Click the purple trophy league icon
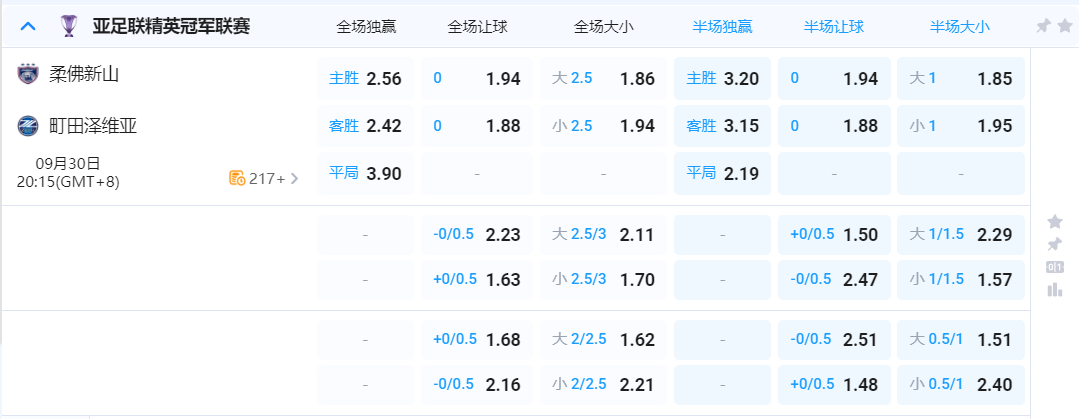Viewport: 1079px width, 419px height. 69,26
